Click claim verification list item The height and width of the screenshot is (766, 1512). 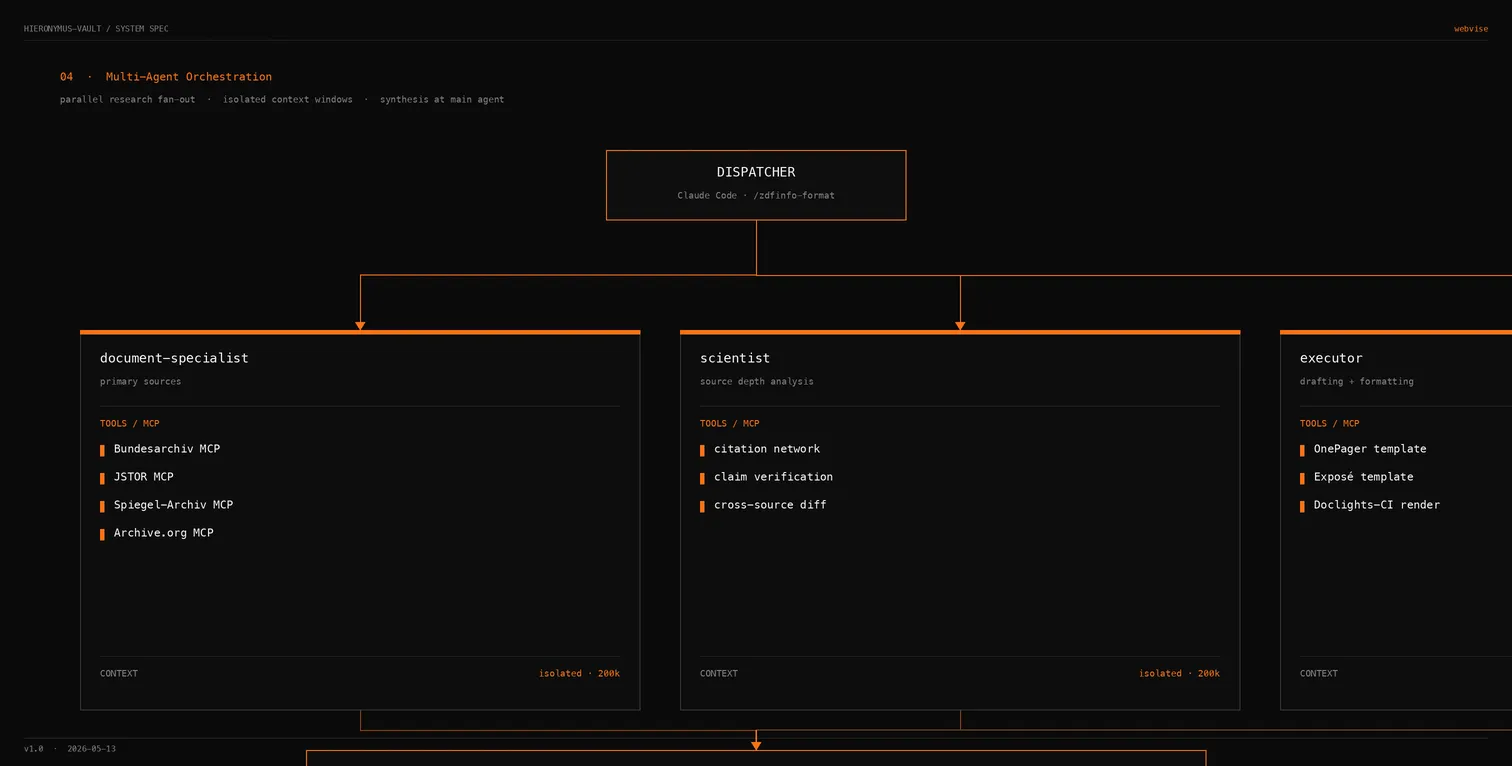(x=773, y=477)
